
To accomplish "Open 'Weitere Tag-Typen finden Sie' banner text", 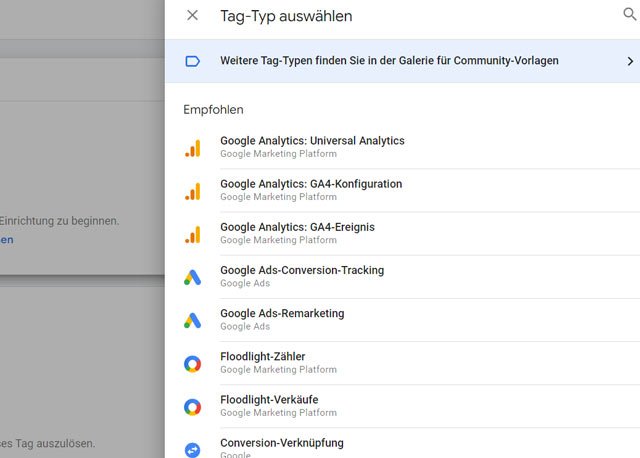I will pos(389,60).
